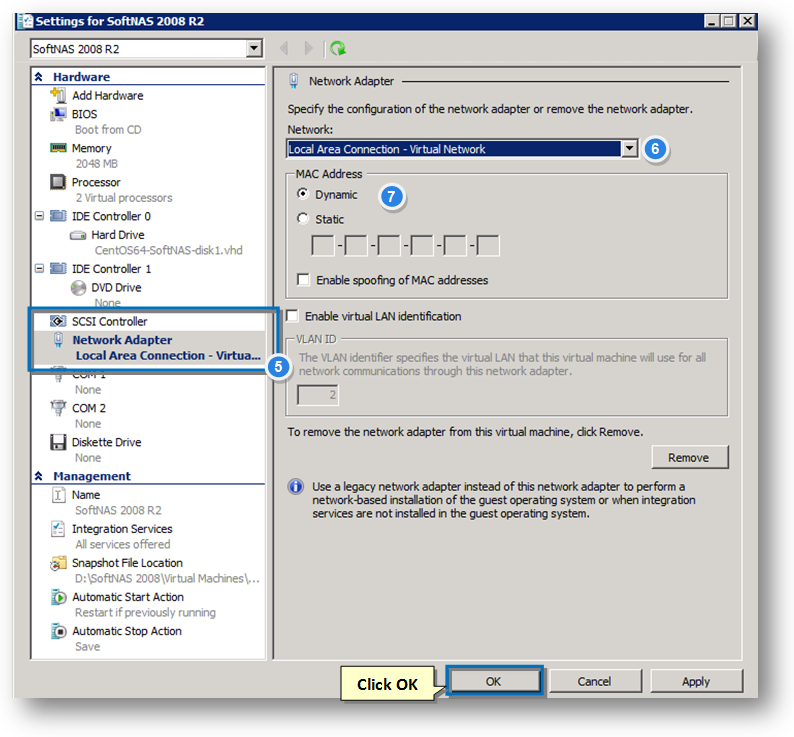Viewport: 794px width, 737px height.
Task: Click the Memory chip icon
Action: tap(58, 147)
